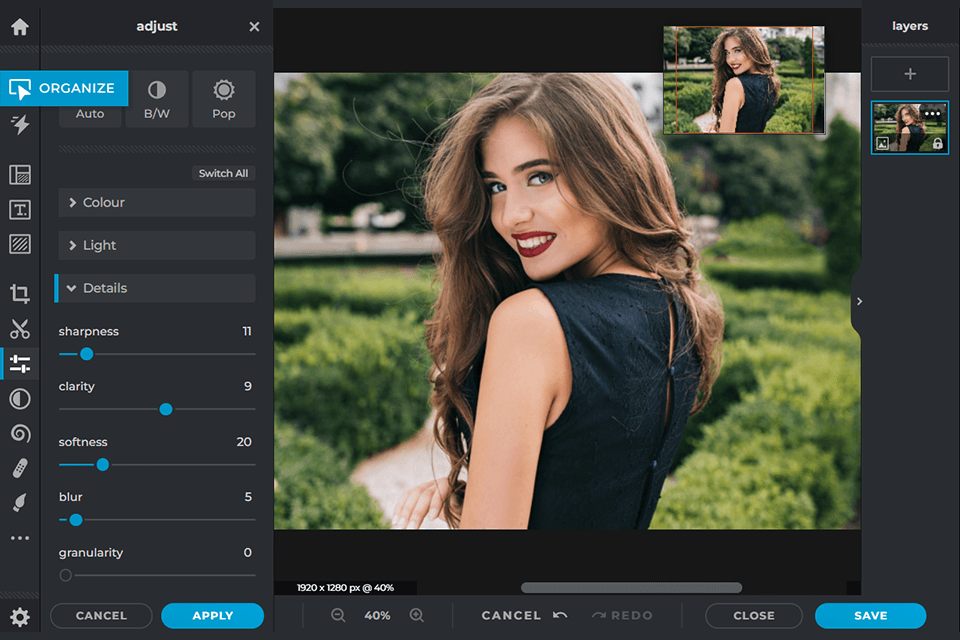960x640 pixels.
Task: Click the zoom in magnifier
Action: click(x=417, y=616)
